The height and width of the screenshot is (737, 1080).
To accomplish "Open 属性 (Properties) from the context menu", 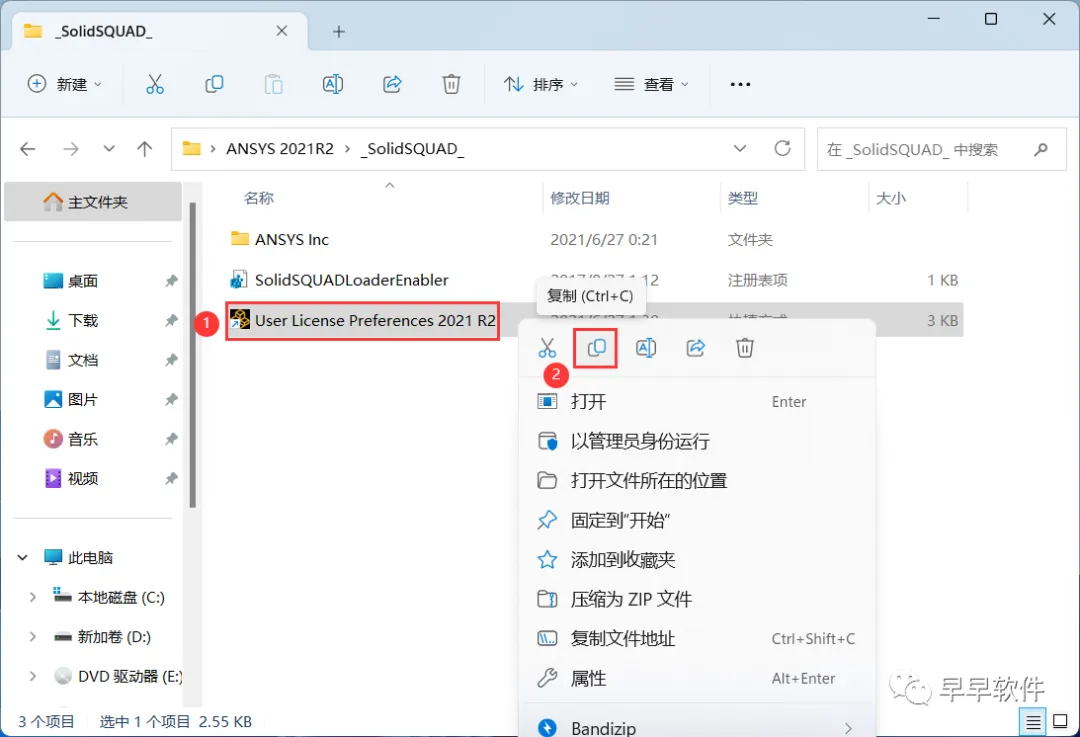I will 697,678.
